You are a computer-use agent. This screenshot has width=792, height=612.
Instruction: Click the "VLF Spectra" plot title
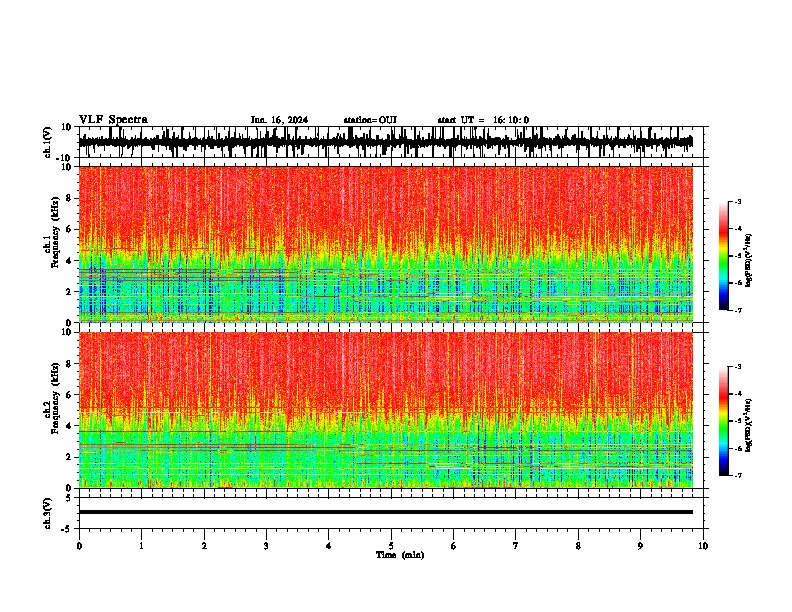(x=113, y=120)
